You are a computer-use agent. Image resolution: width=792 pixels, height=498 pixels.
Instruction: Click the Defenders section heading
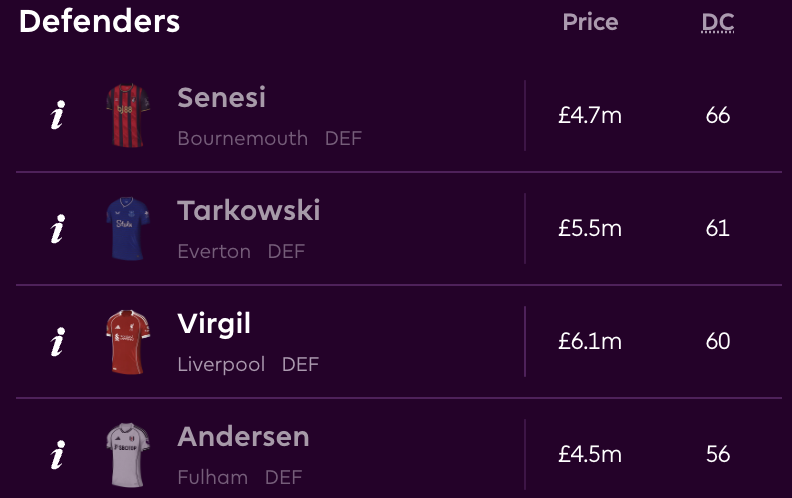point(100,21)
